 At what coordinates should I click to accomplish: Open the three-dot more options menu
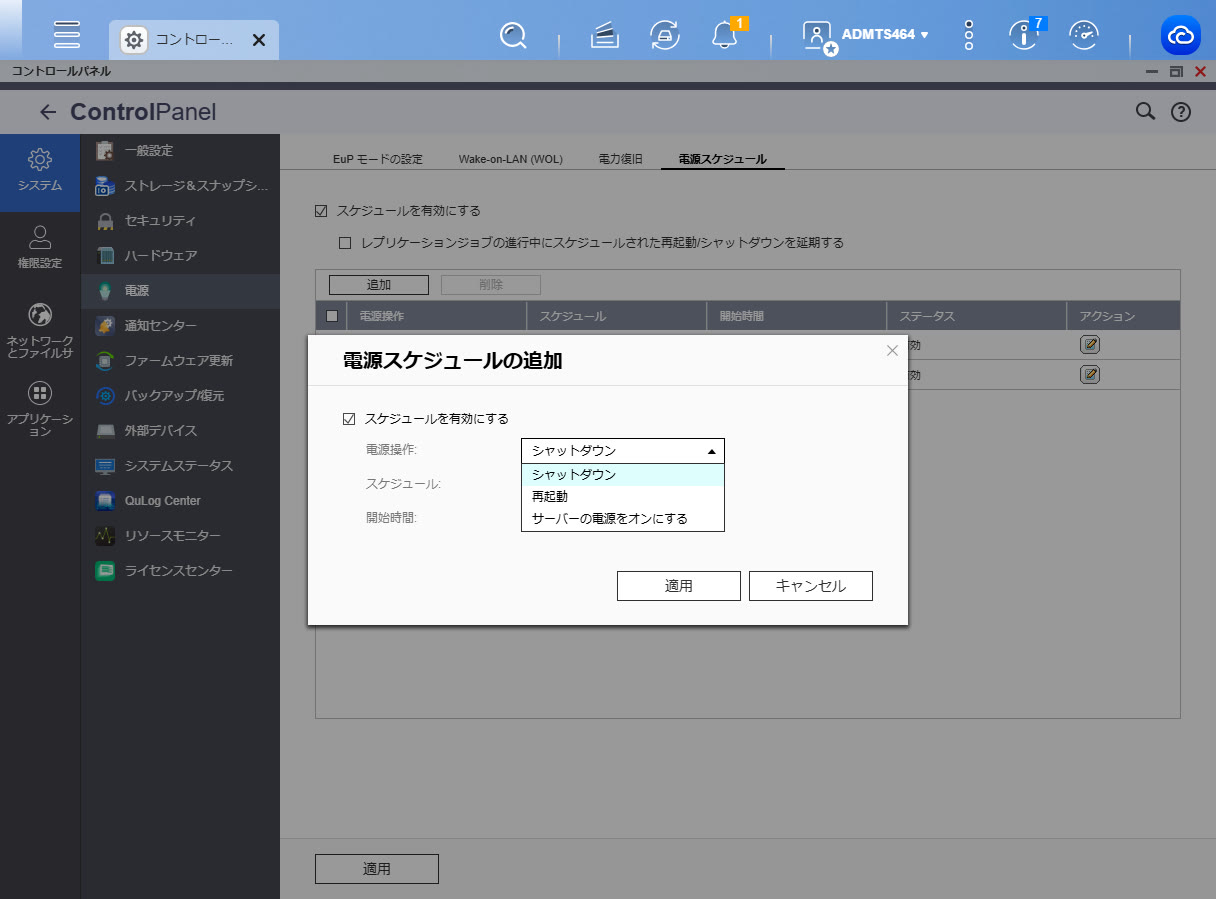(968, 35)
